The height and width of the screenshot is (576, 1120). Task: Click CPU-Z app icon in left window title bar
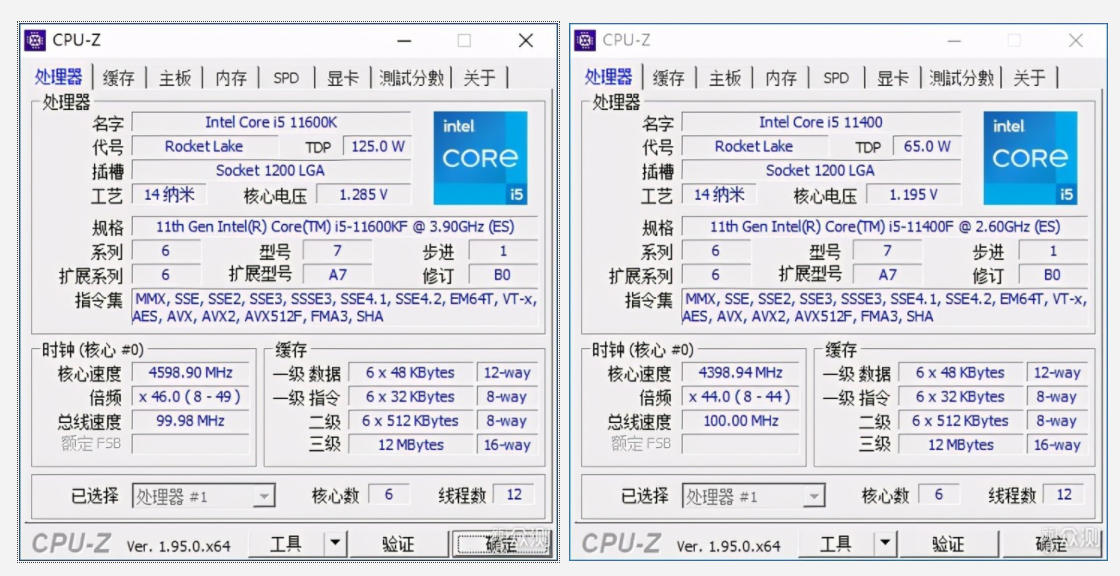[34, 41]
